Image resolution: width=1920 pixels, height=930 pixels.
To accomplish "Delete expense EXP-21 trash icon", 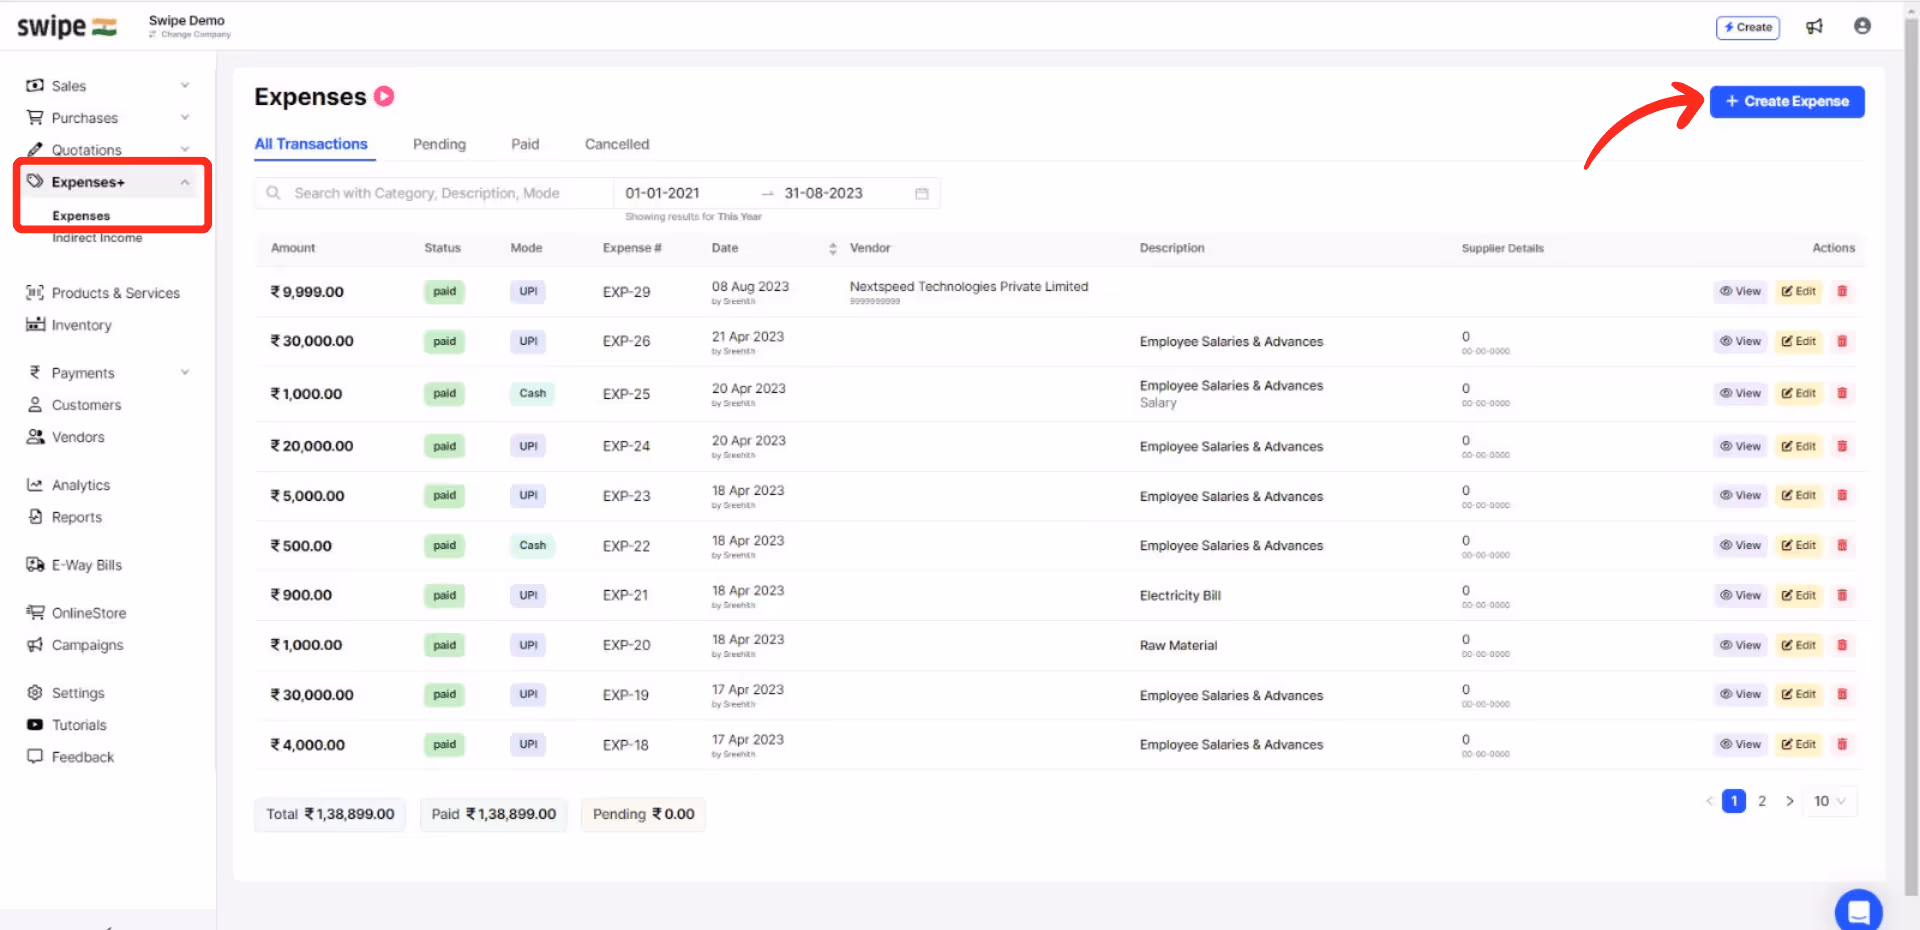I will [x=1842, y=596].
